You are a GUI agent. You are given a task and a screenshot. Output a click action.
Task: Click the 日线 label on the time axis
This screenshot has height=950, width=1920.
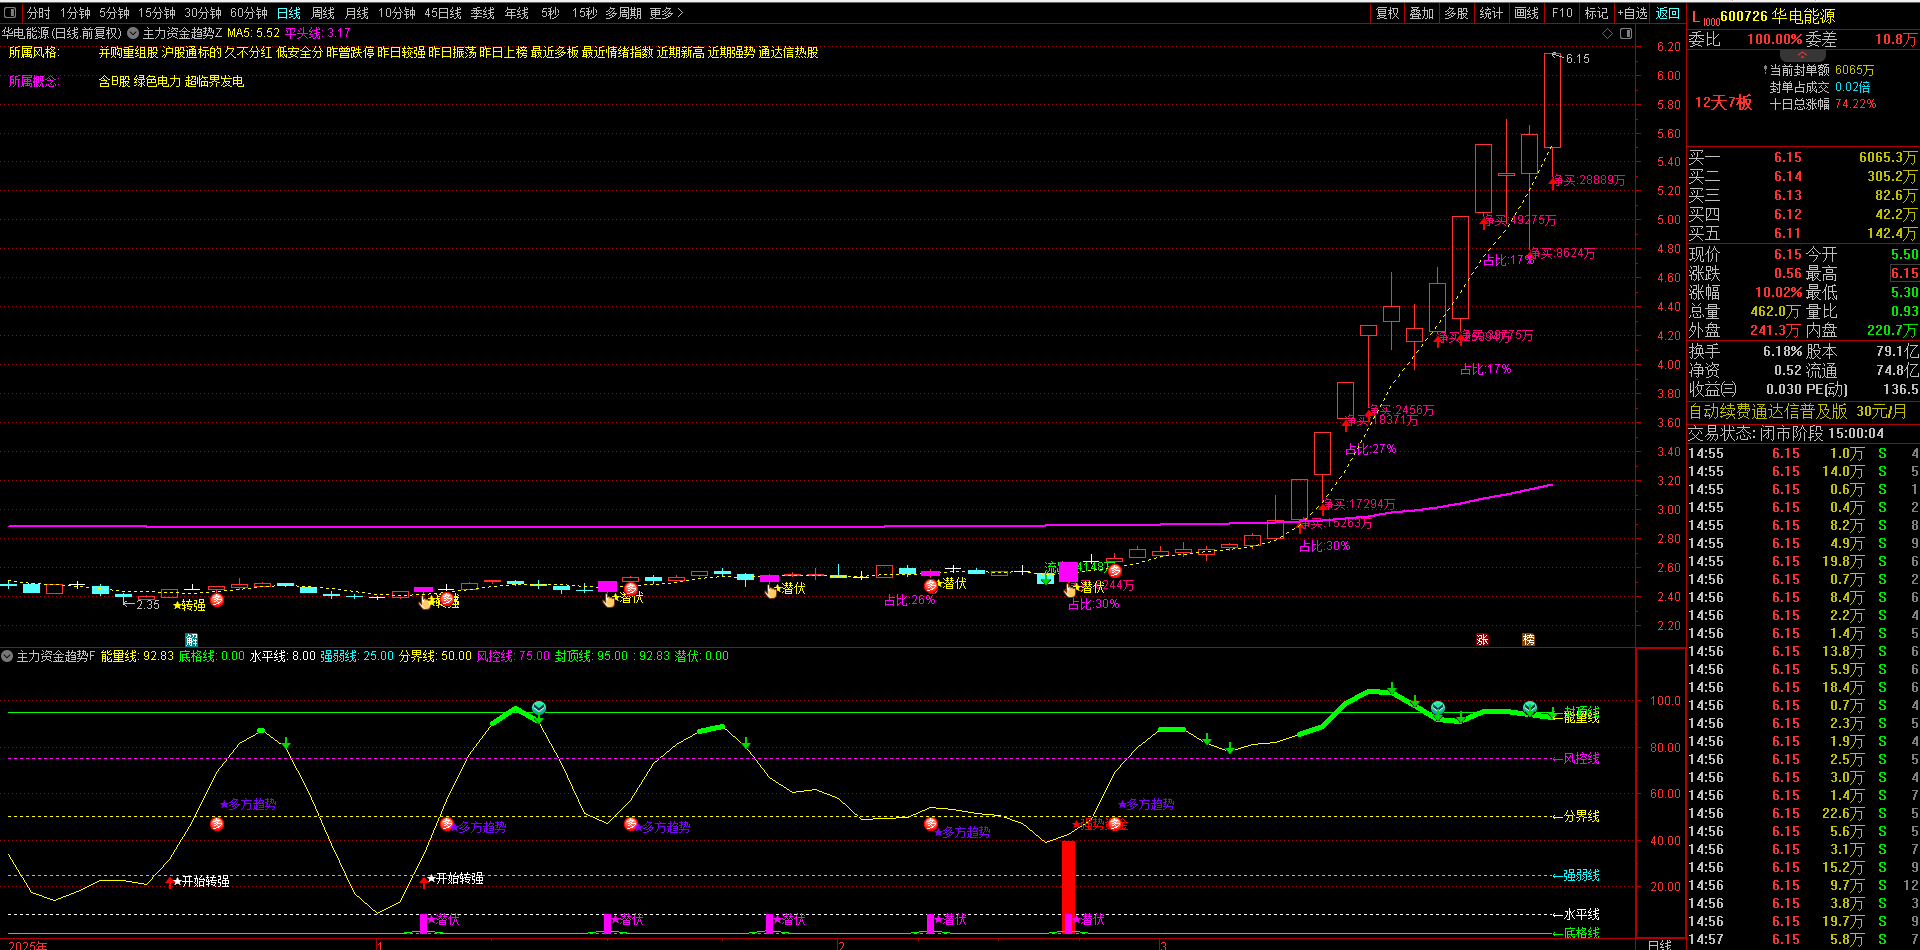pyautogui.click(x=1659, y=944)
